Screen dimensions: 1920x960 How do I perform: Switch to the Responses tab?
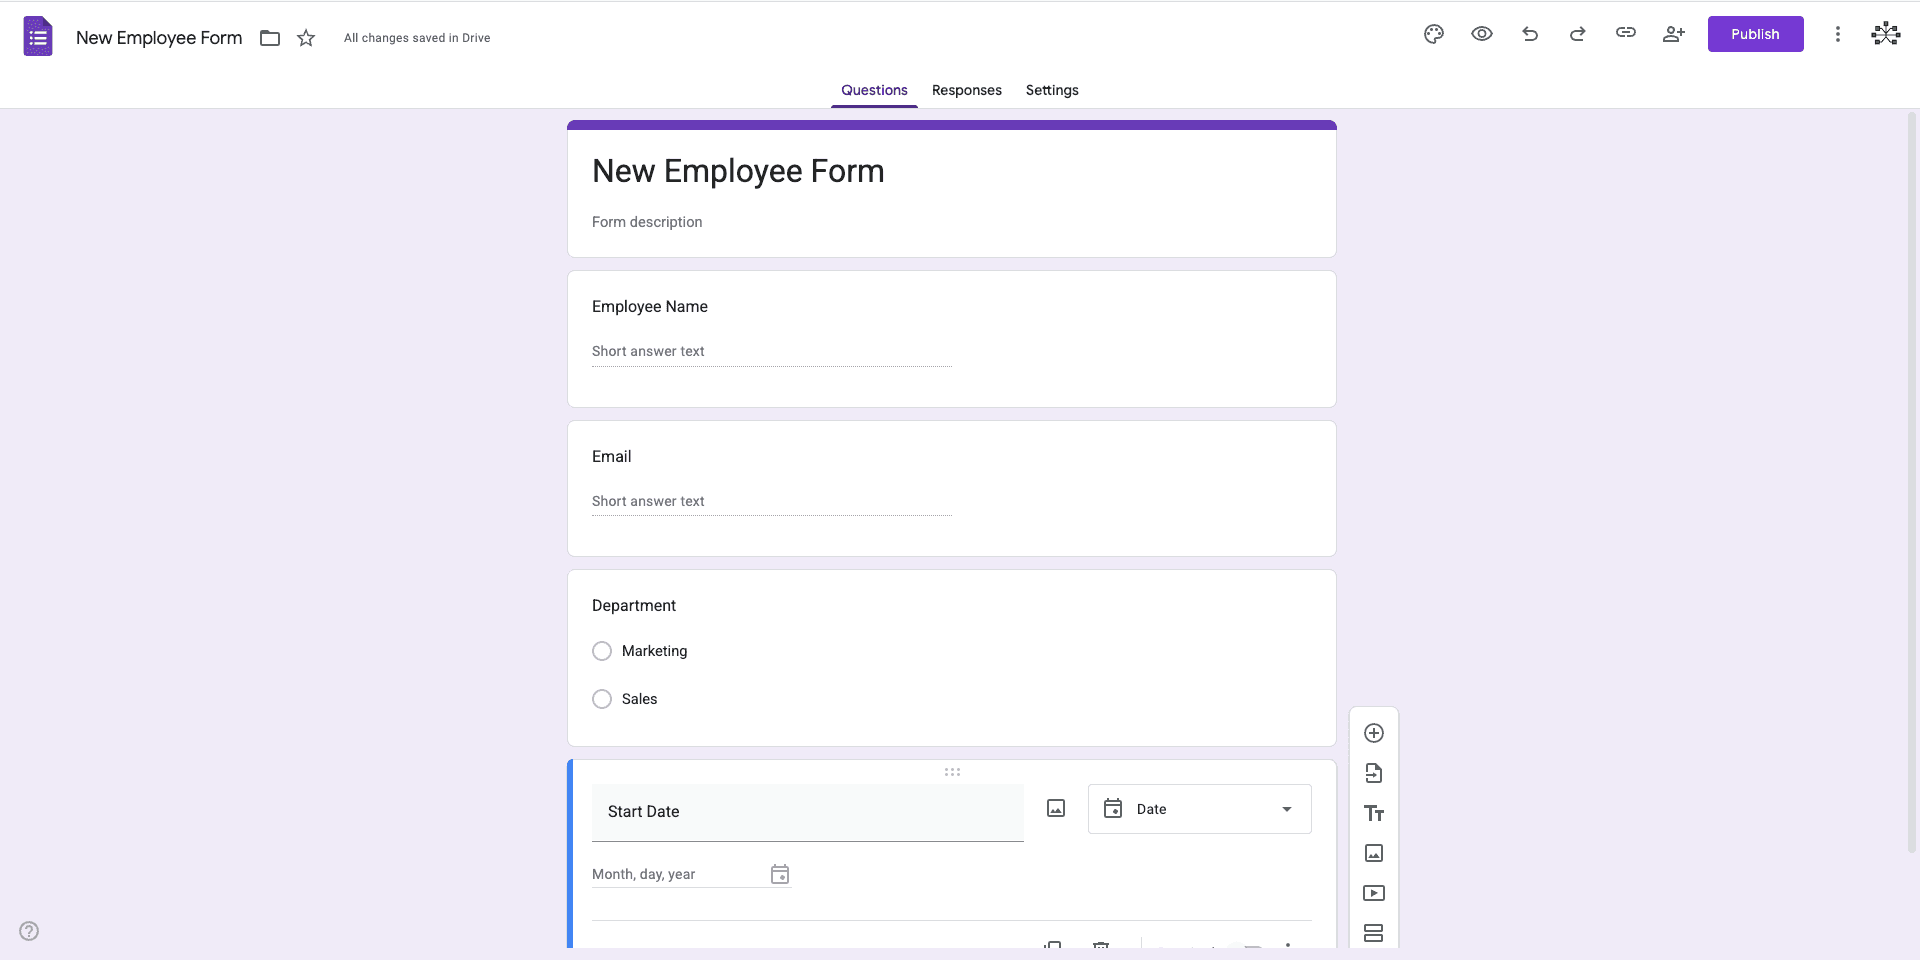966,90
